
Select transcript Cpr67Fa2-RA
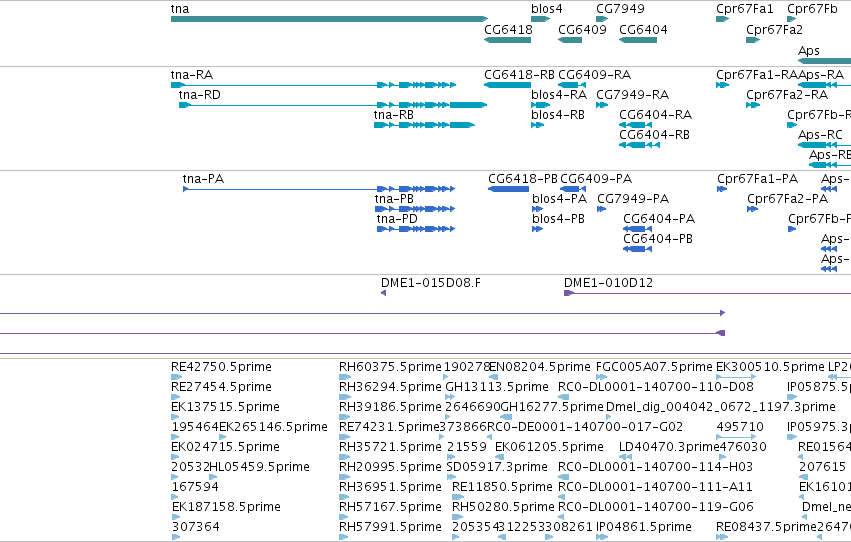[x=753, y=105]
